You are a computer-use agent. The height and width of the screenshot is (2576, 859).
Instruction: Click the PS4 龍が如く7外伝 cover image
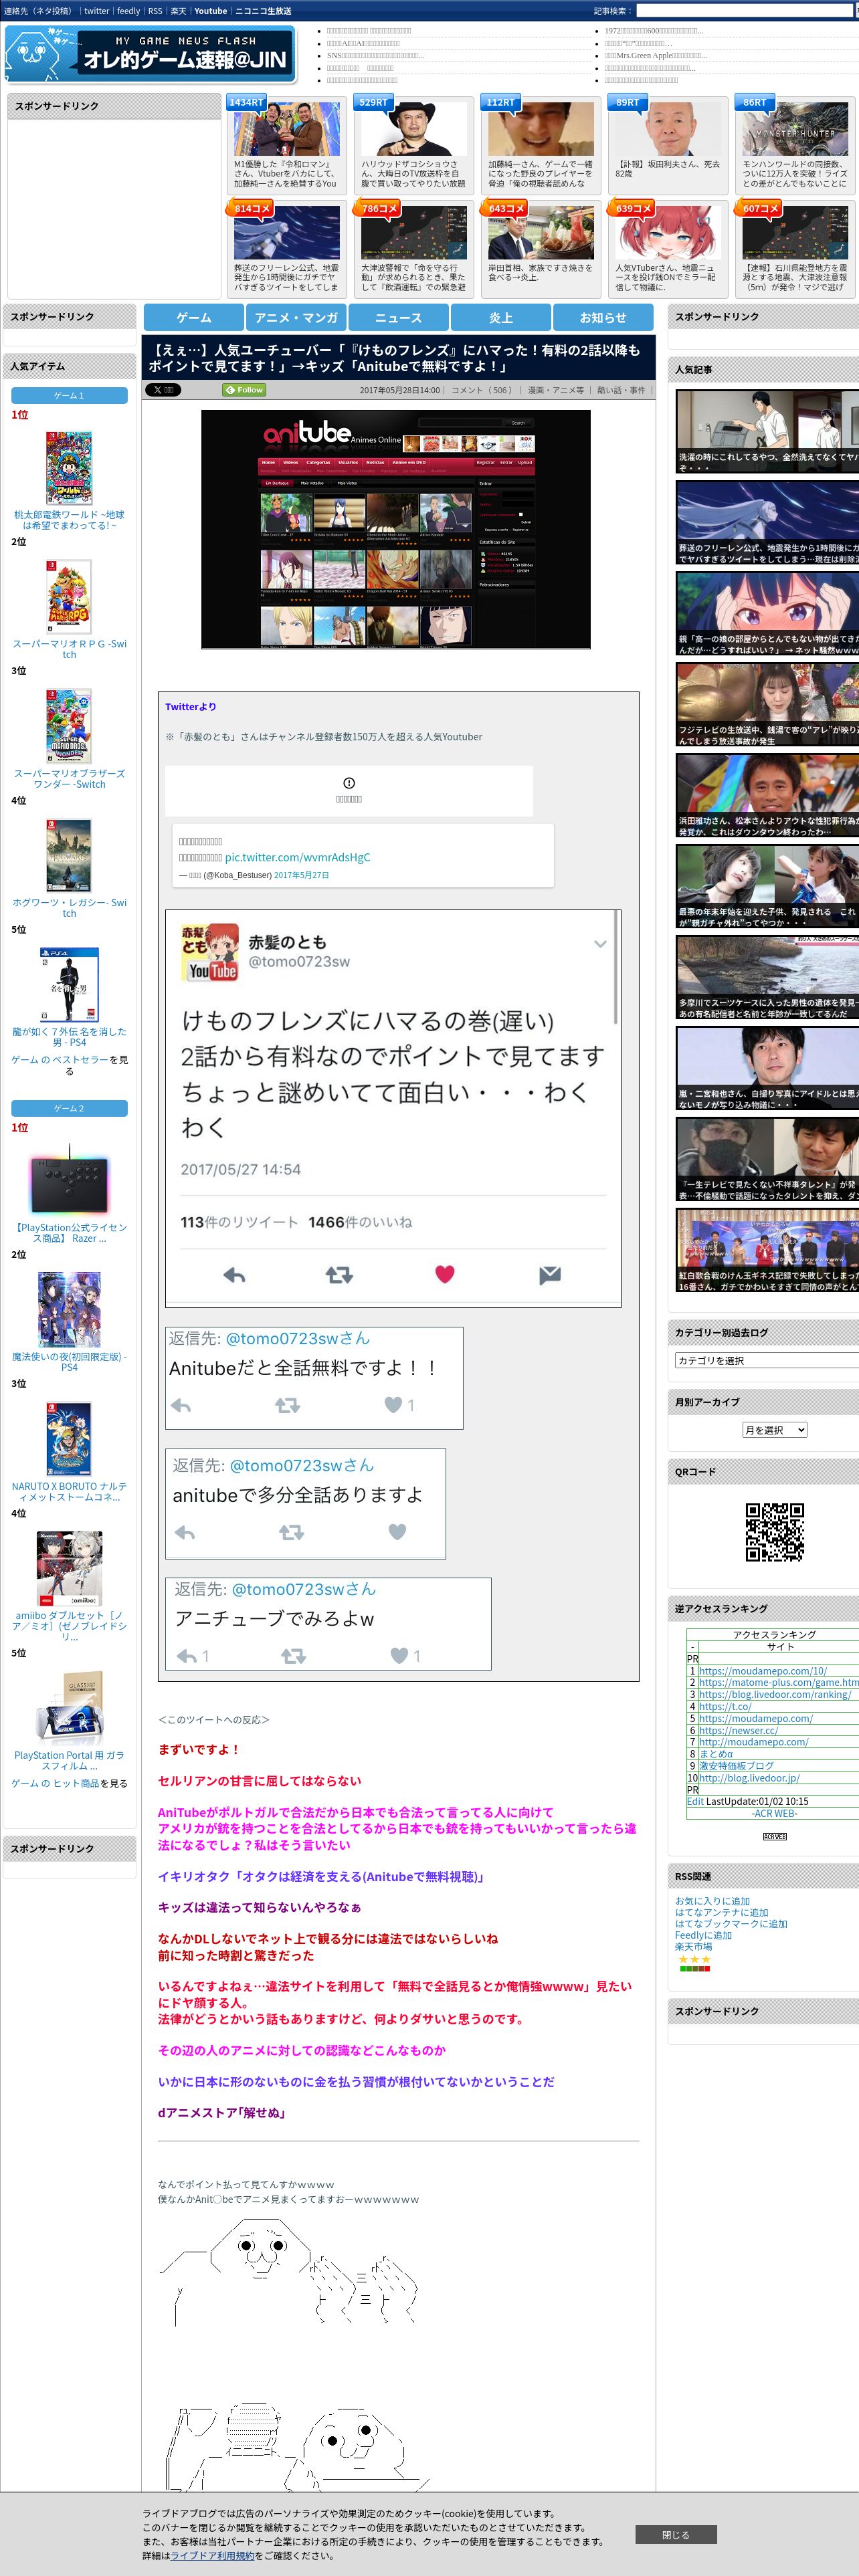(69, 985)
